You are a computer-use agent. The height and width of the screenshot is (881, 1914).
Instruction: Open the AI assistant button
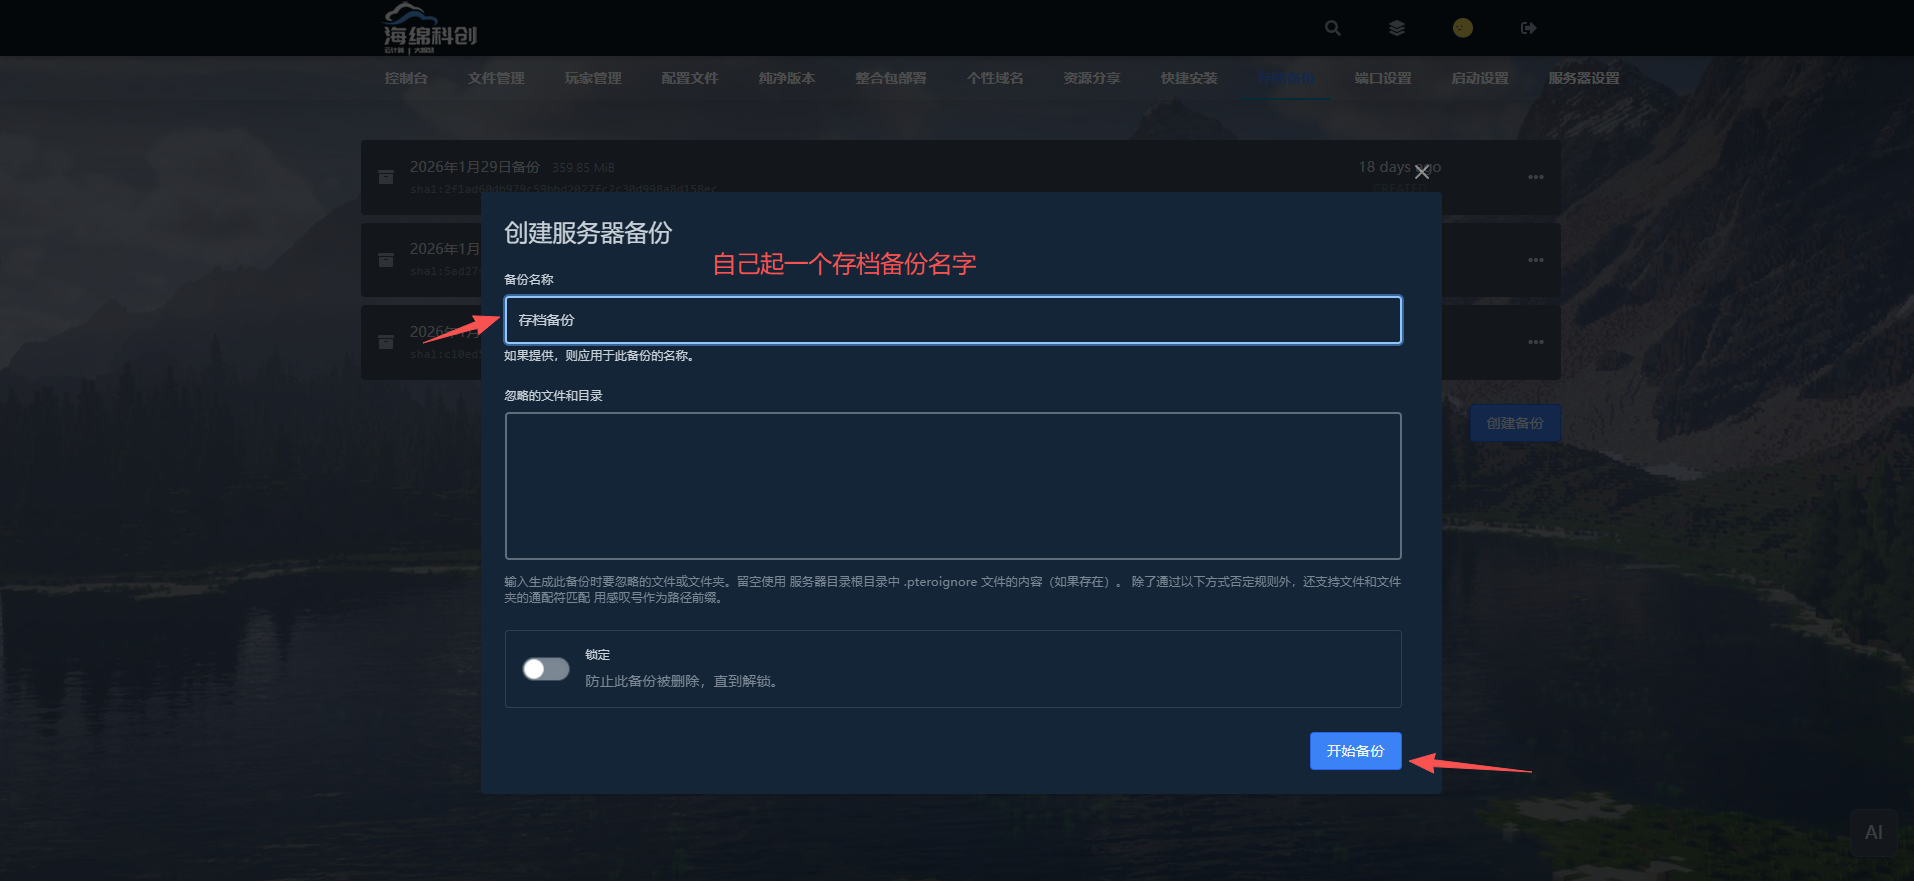tap(1873, 832)
